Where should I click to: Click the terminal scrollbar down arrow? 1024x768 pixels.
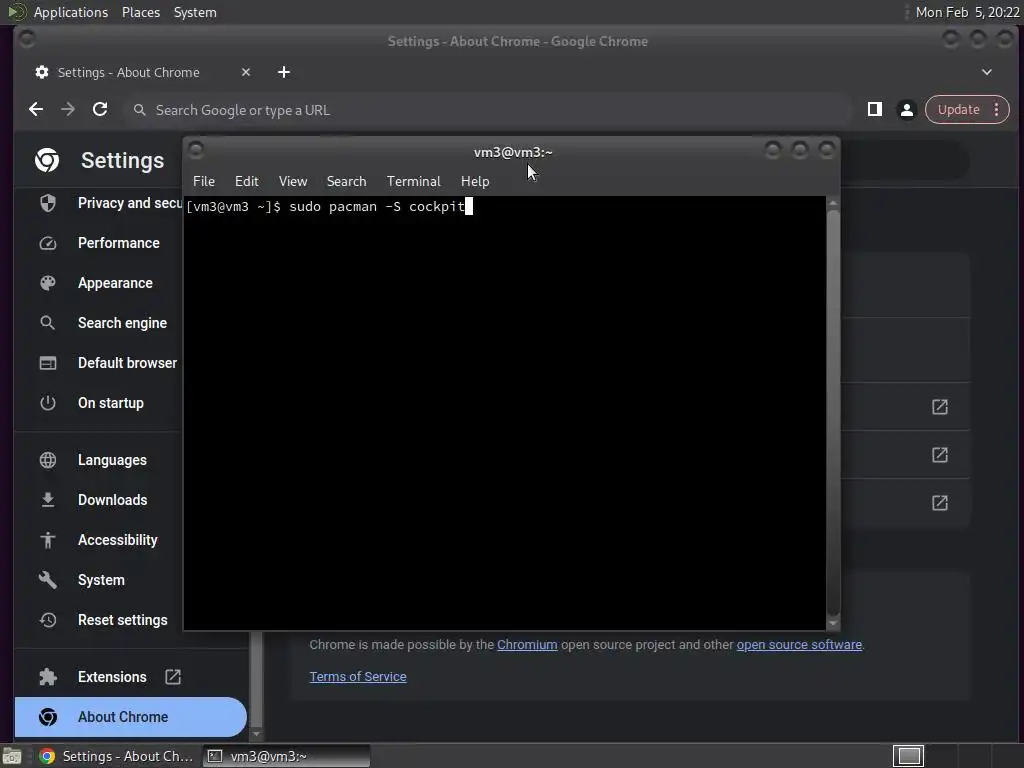click(833, 624)
